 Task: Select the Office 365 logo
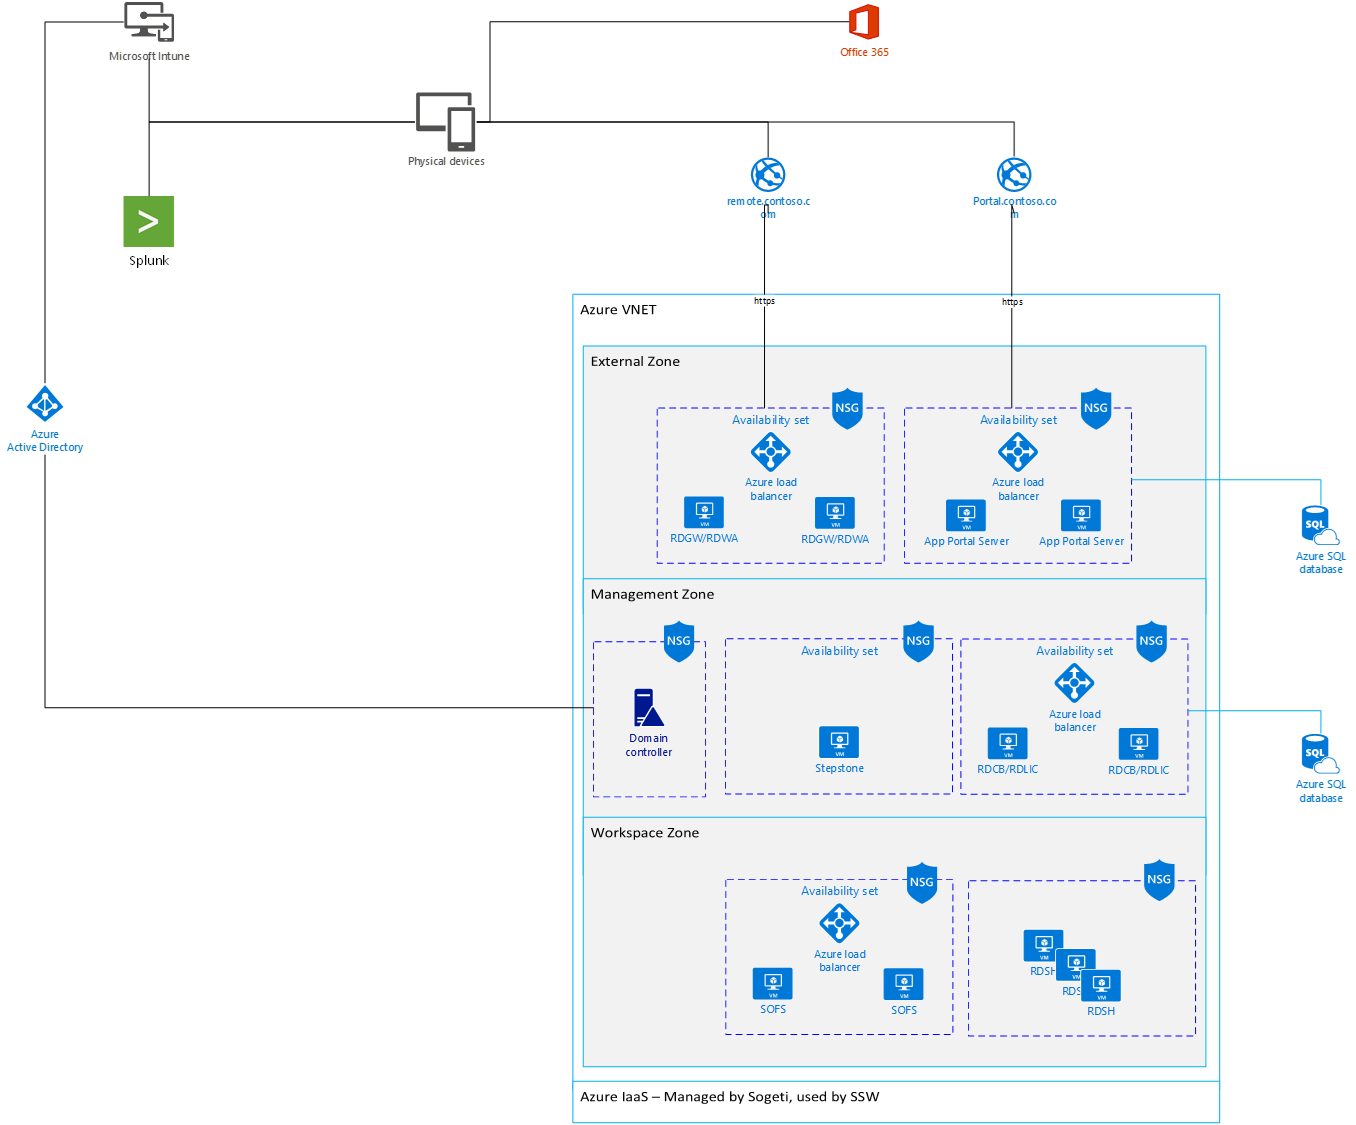[864, 23]
